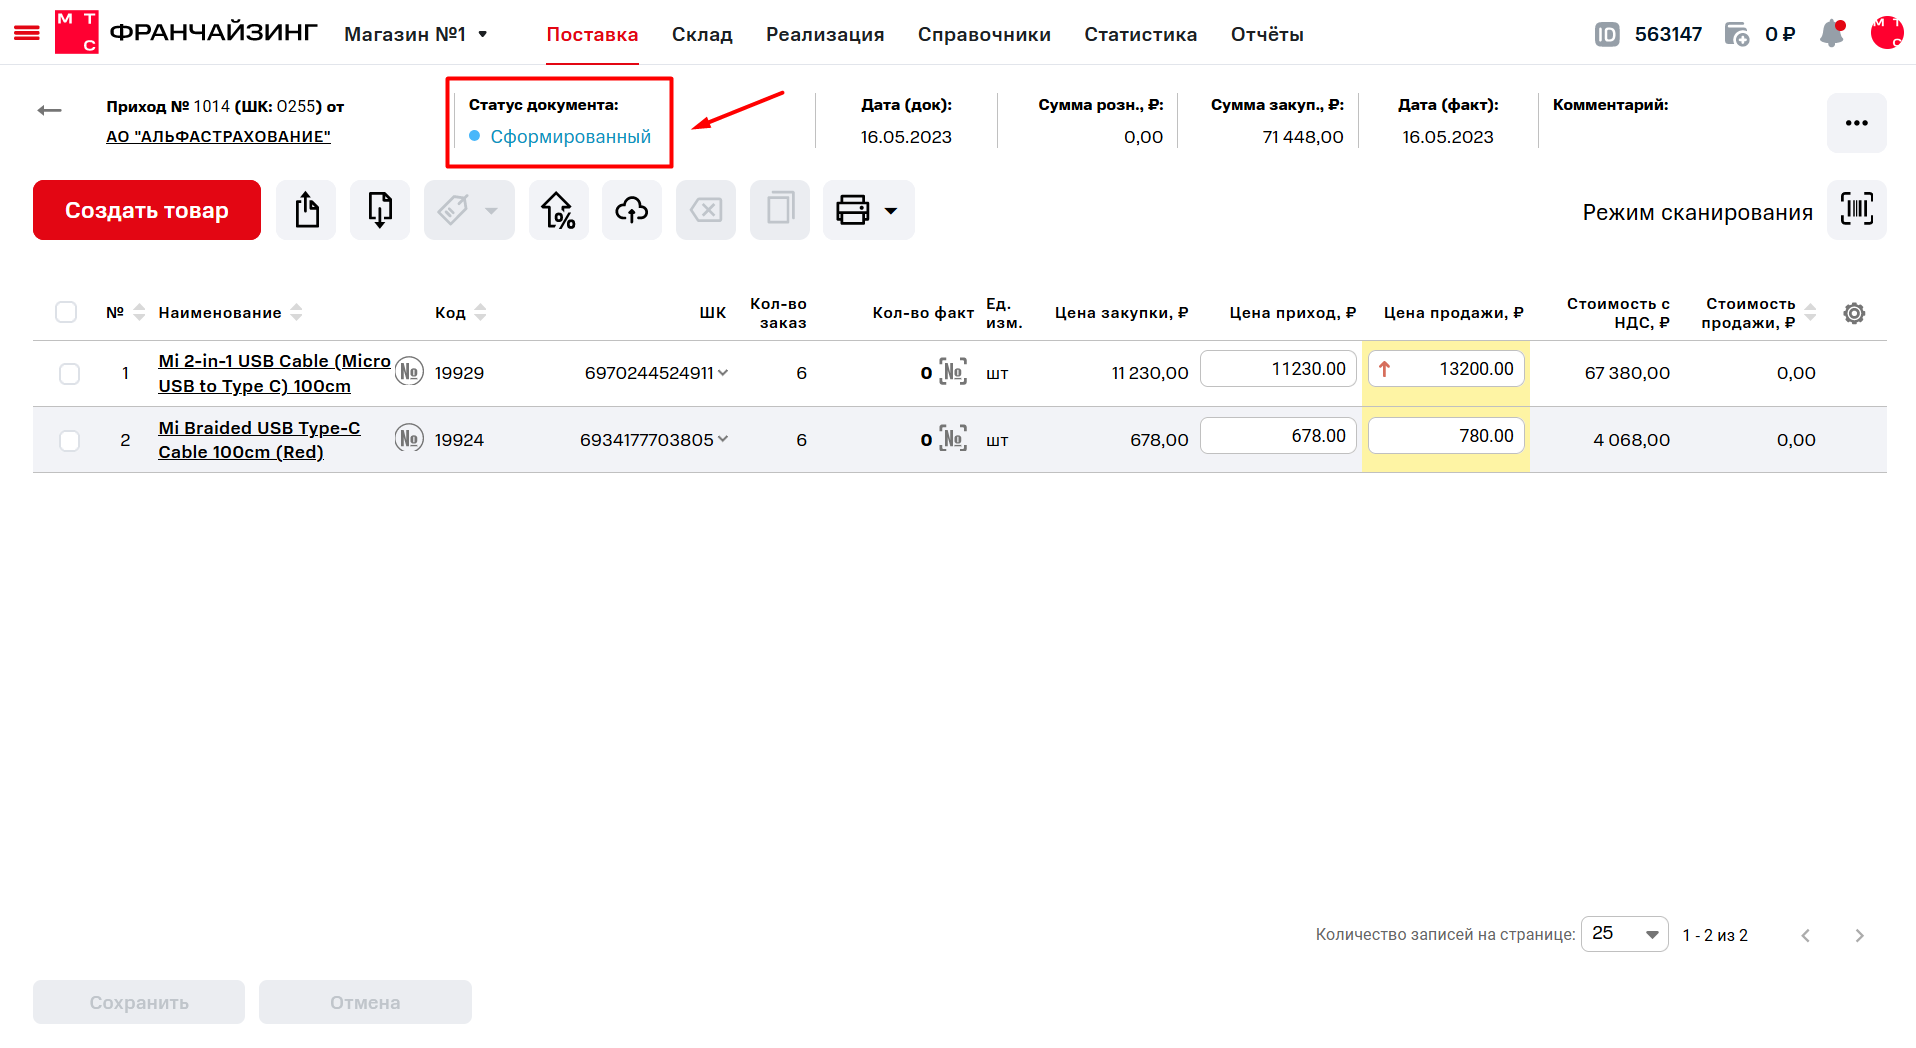This screenshot has height=1048, width=1916.
Task: Click serial number scan icon in row 1
Action: [953, 371]
